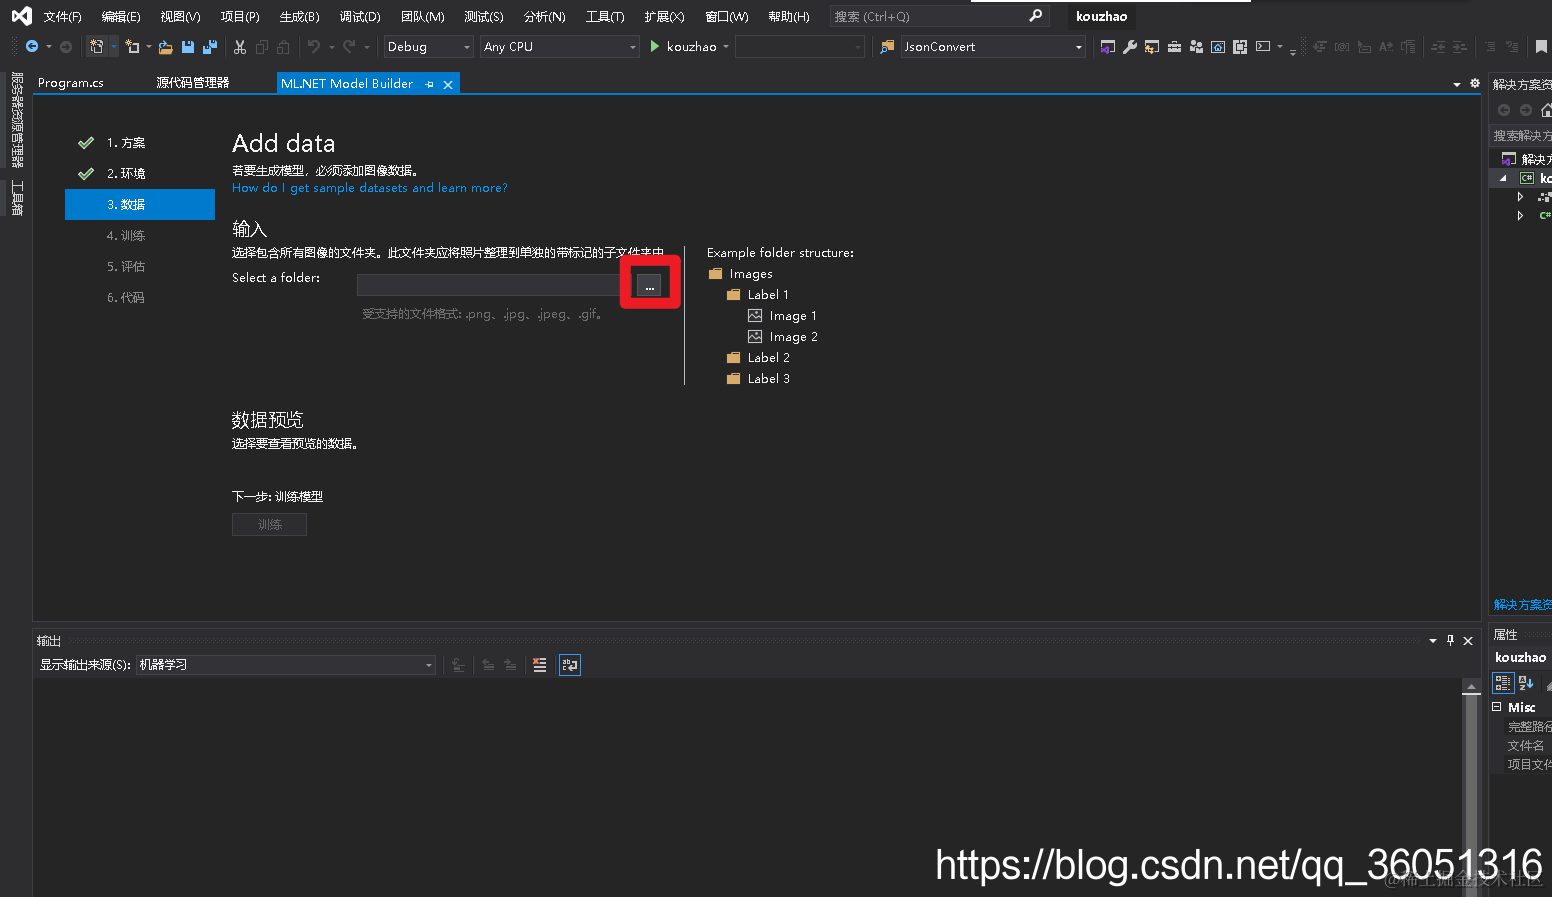The image size is (1552, 897).
Task: Click the Open File folder icon
Action: click(x=166, y=46)
